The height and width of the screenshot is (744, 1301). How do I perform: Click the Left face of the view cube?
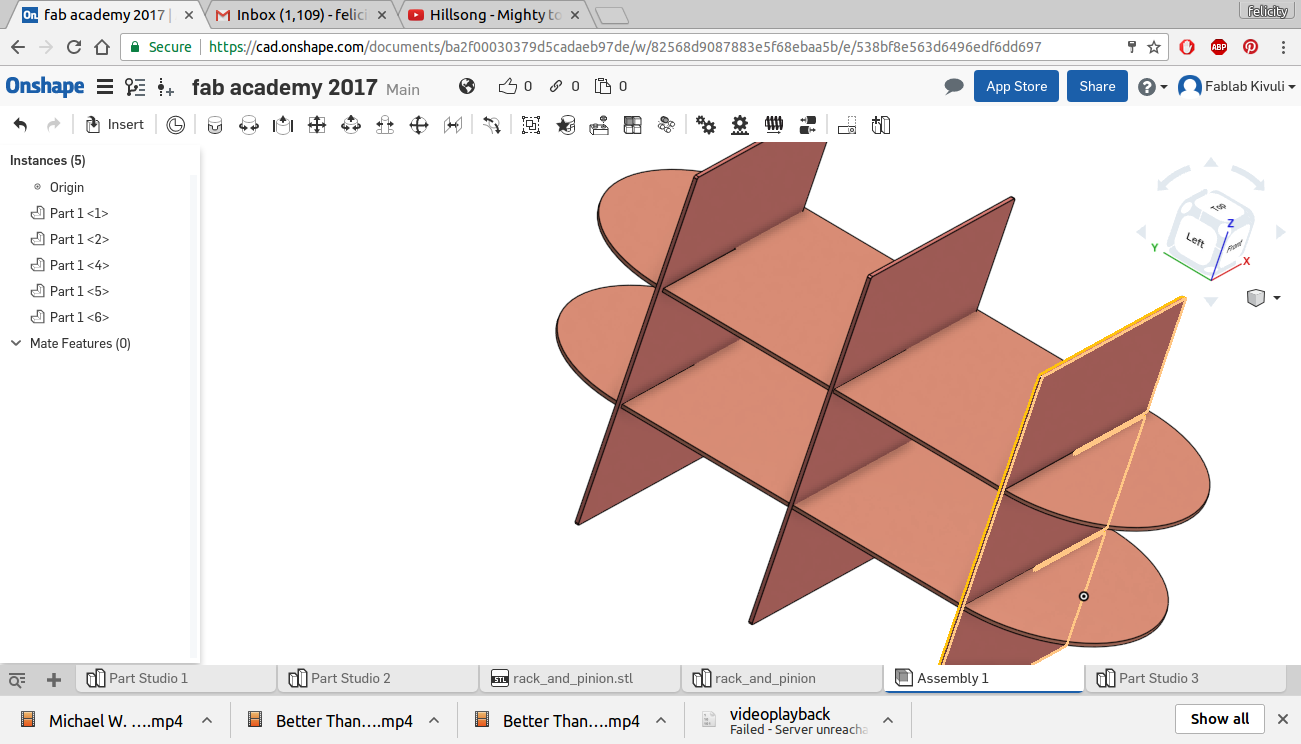point(1196,240)
